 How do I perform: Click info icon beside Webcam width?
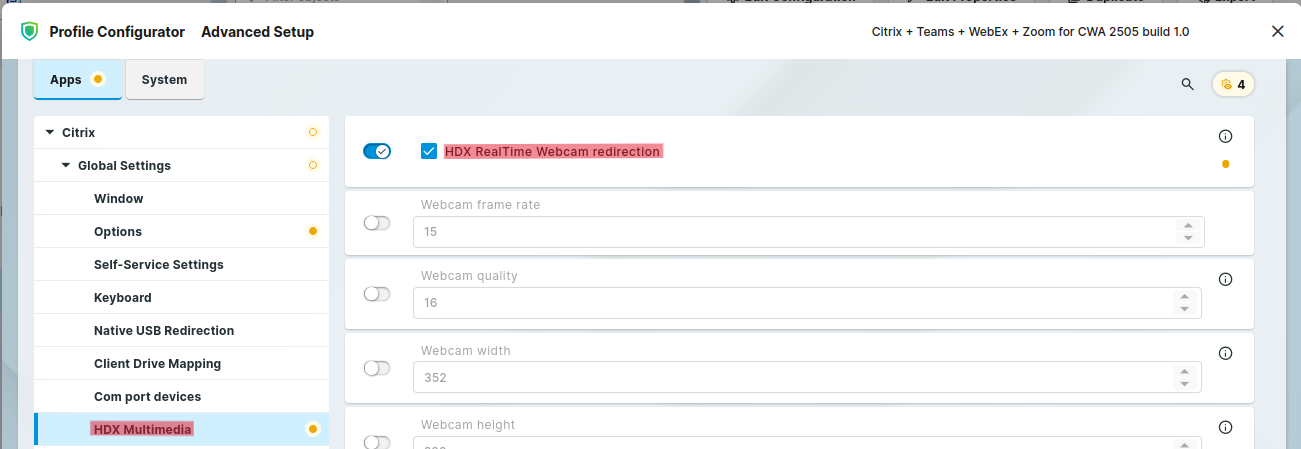tap(1225, 353)
